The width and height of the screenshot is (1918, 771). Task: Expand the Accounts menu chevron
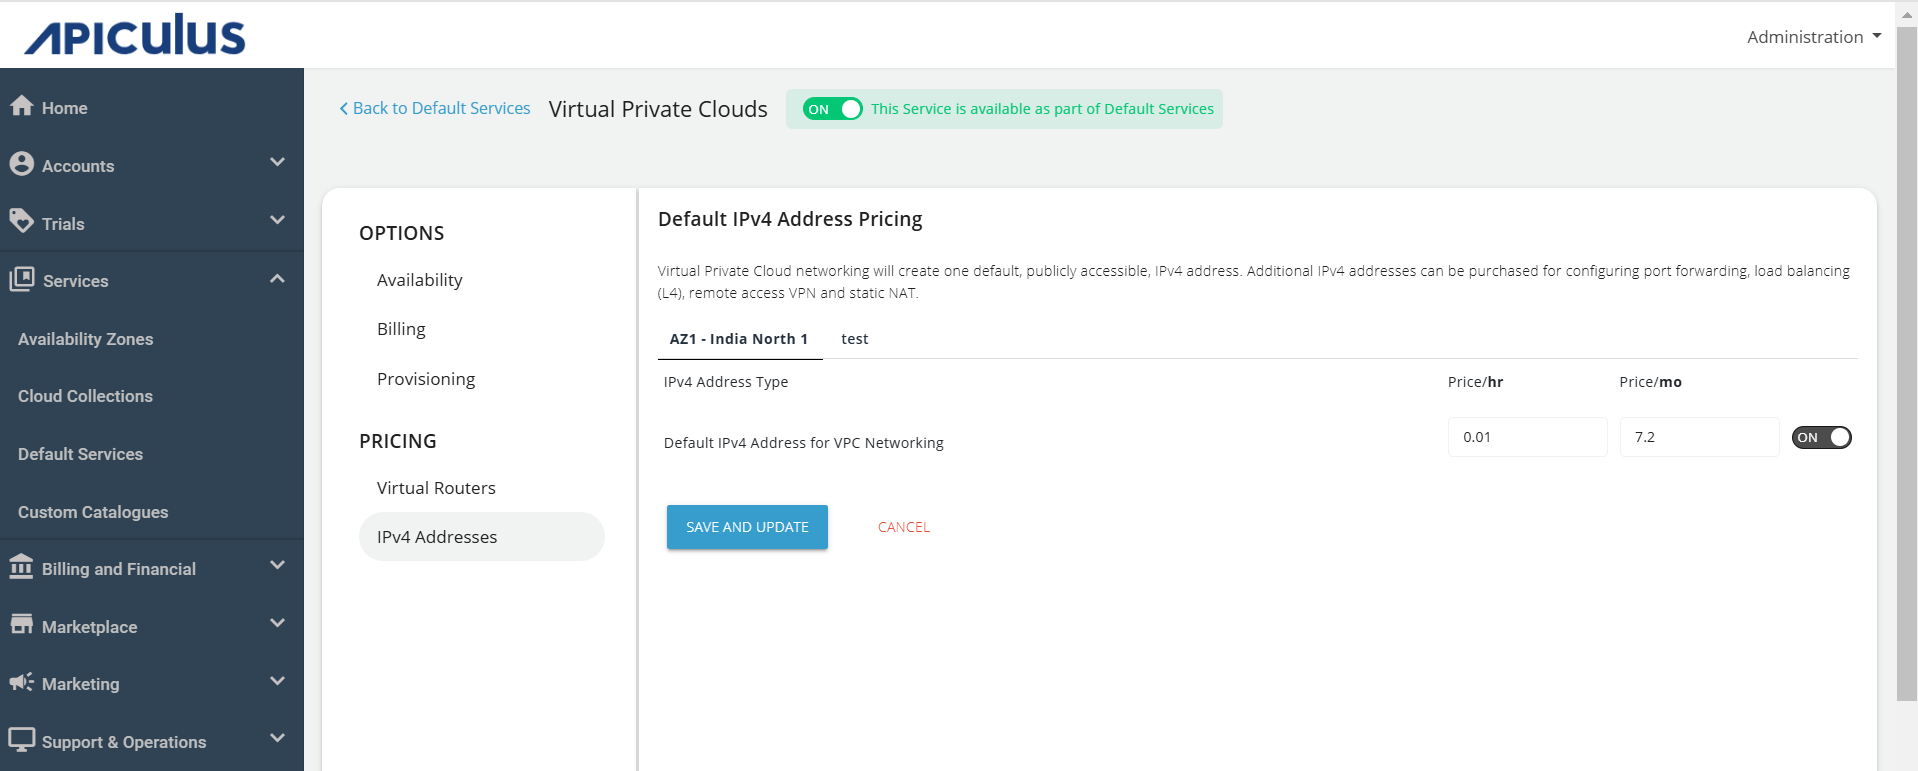point(277,161)
